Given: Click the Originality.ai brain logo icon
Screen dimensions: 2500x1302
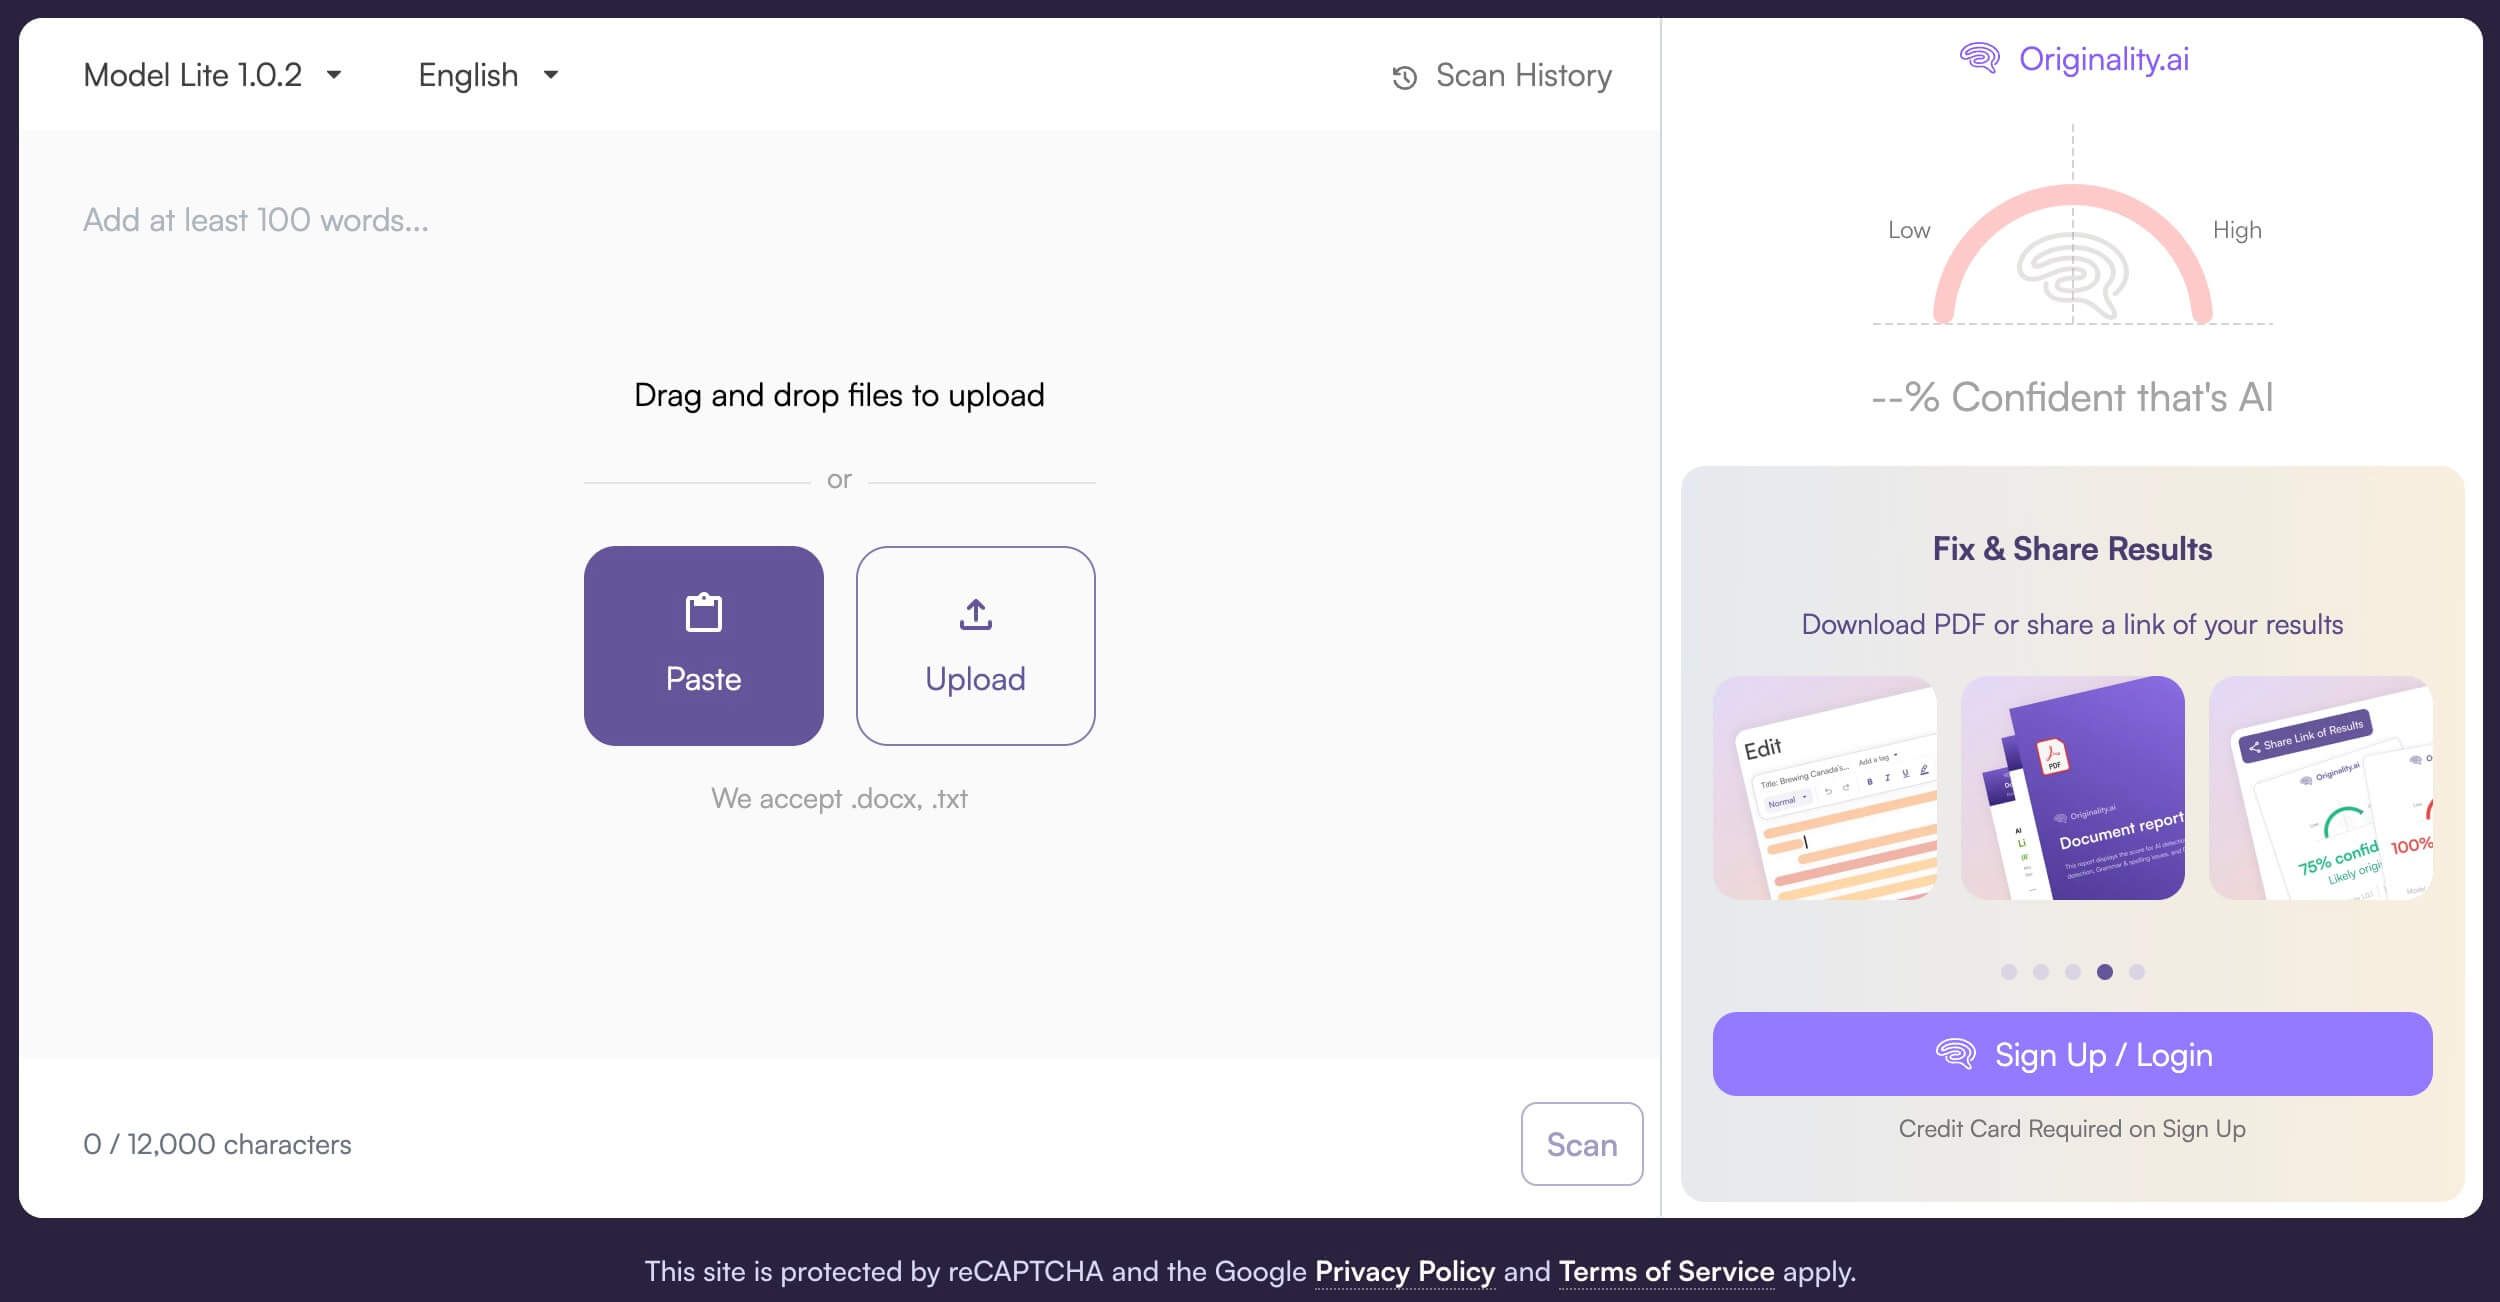Looking at the screenshot, I should tap(1979, 59).
